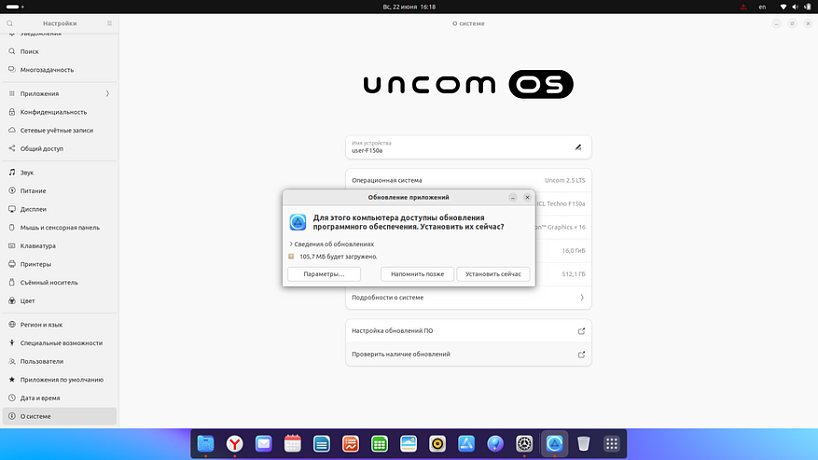Open the Settings hamburger menu
This screenshot has width=818, height=460.
click(x=107, y=22)
